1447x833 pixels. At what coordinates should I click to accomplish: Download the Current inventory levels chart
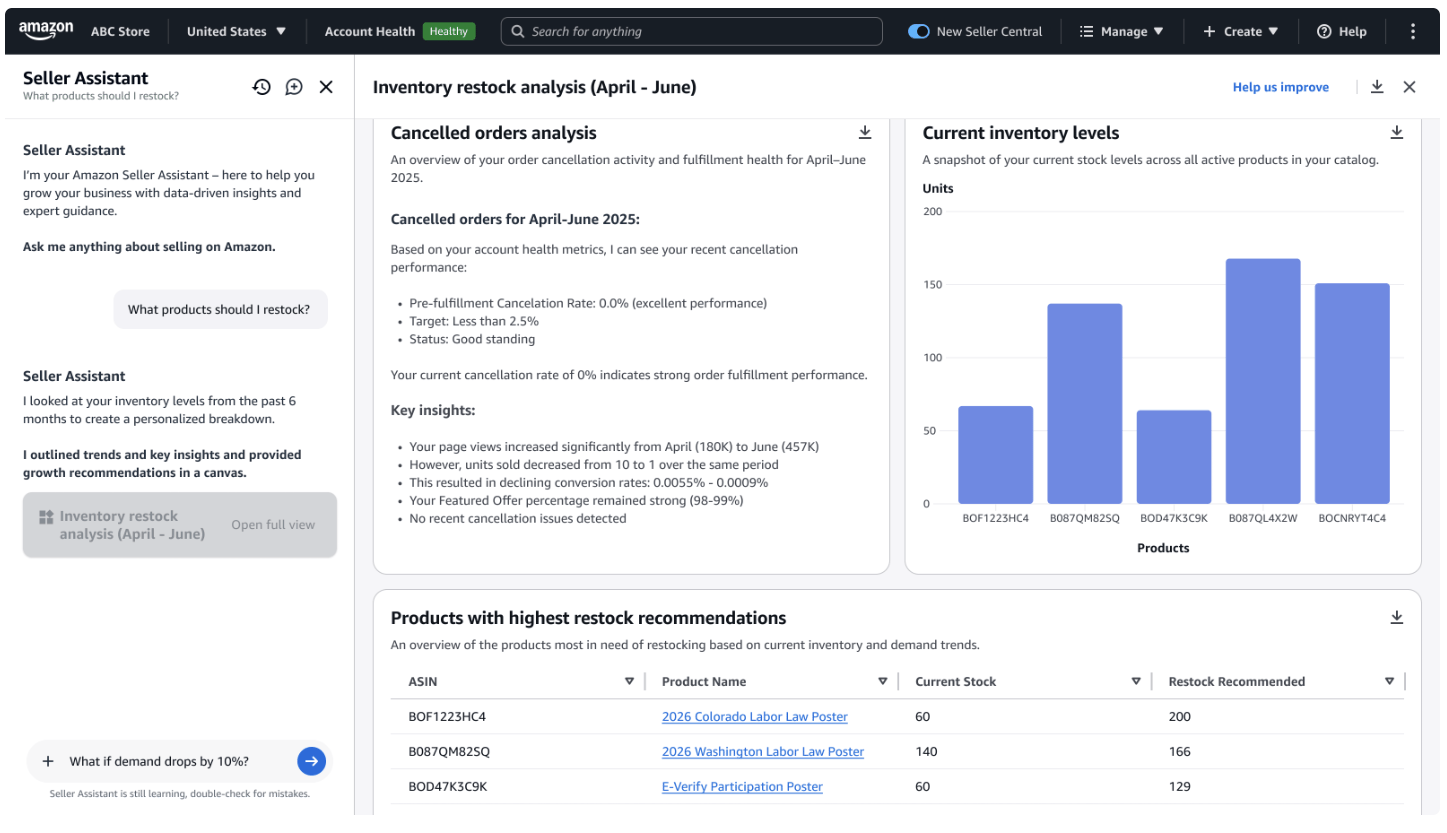click(1397, 133)
